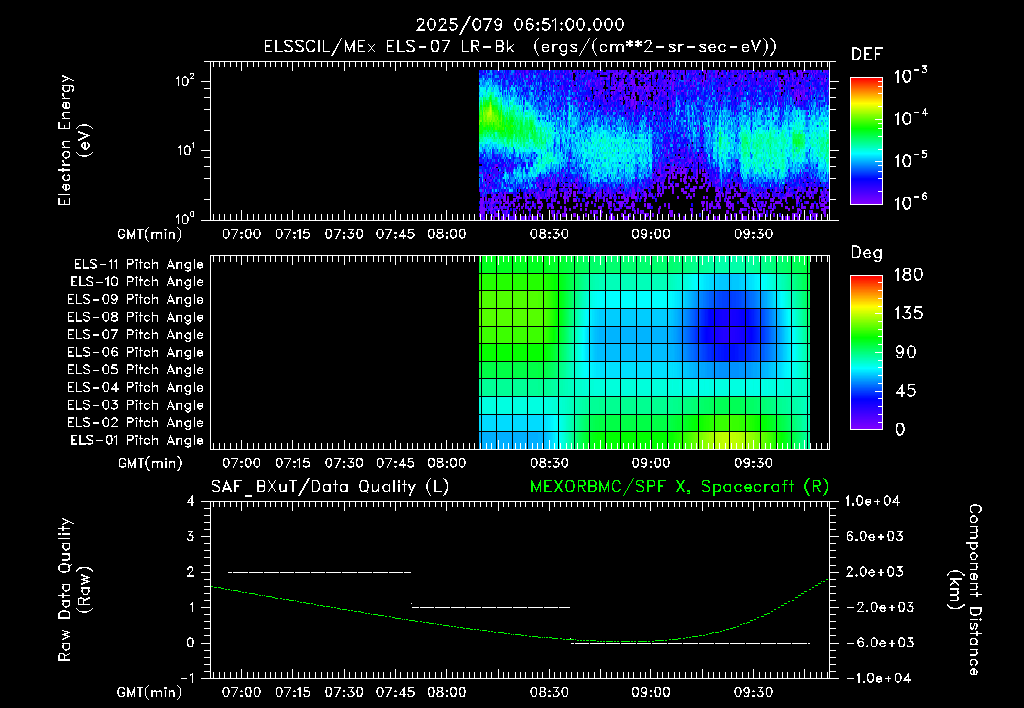The image size is (1024, 708).
Task: Click 'ELS-08 Pitch Angle' row label
Action: click(135, 317)
